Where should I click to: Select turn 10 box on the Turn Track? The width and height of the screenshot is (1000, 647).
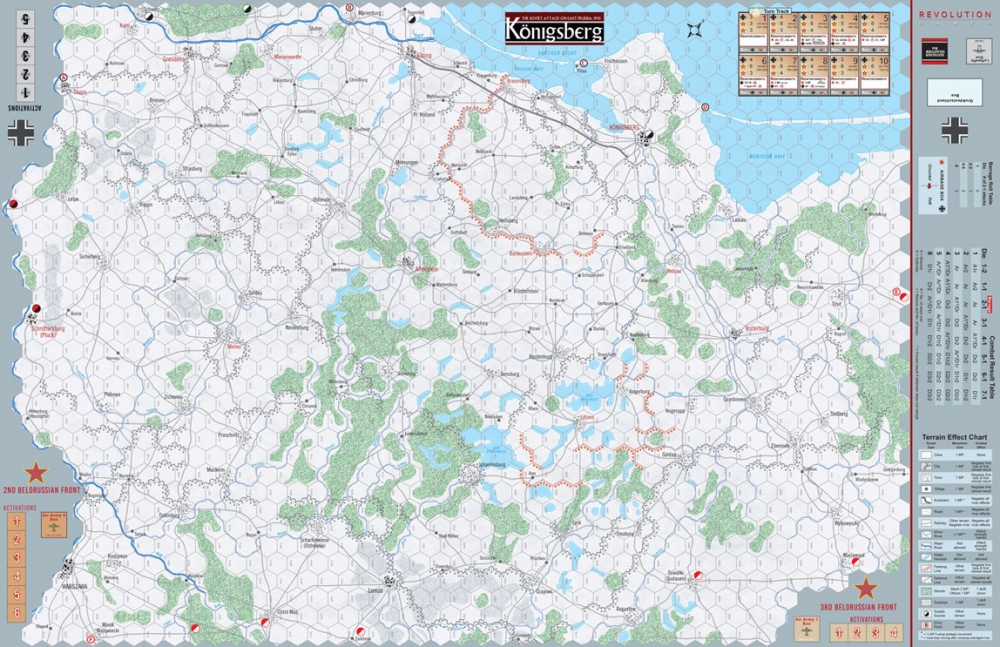(876, 75)
